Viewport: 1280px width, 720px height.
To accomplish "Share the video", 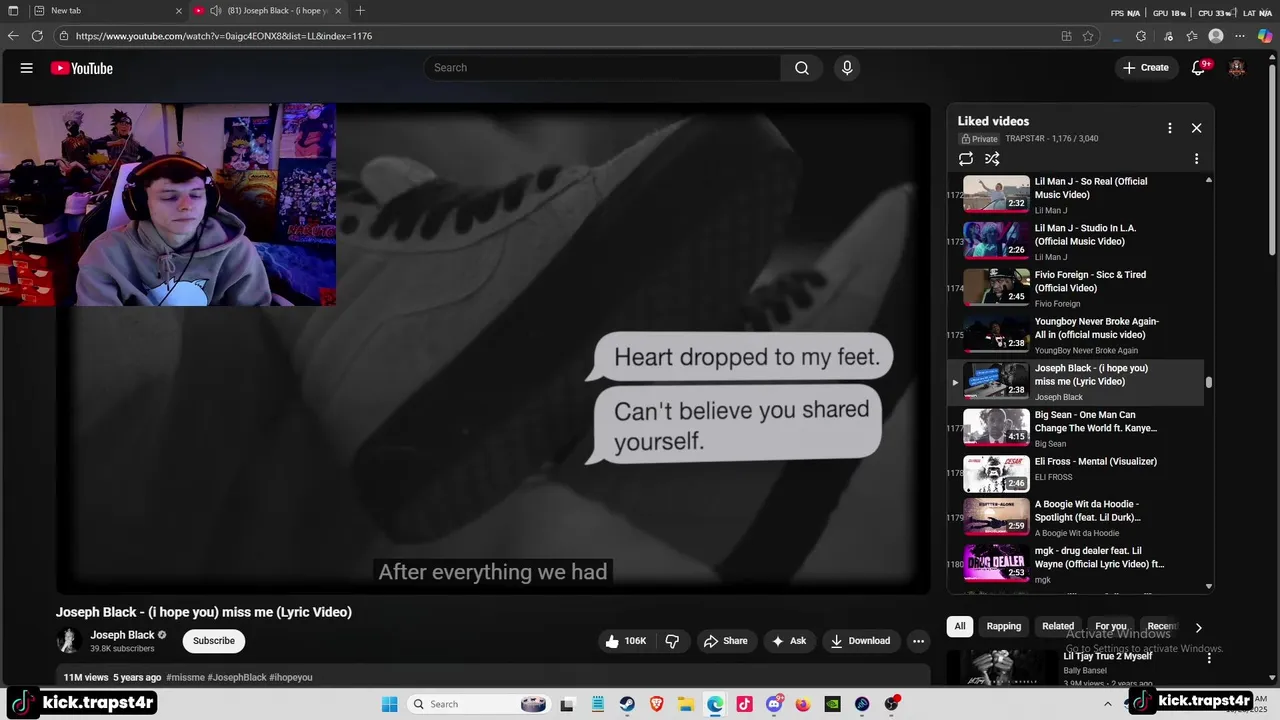I will [725, 641].
